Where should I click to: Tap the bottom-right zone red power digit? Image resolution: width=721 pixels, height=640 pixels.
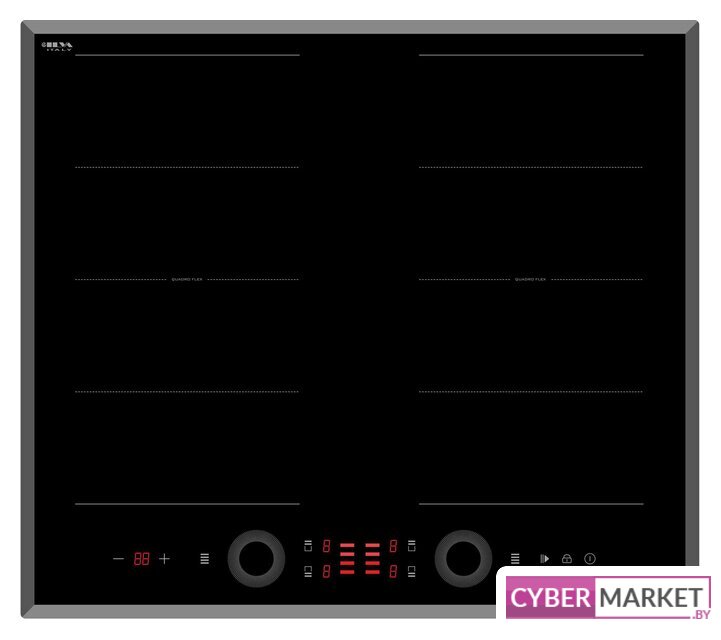(x=394, y=572)
